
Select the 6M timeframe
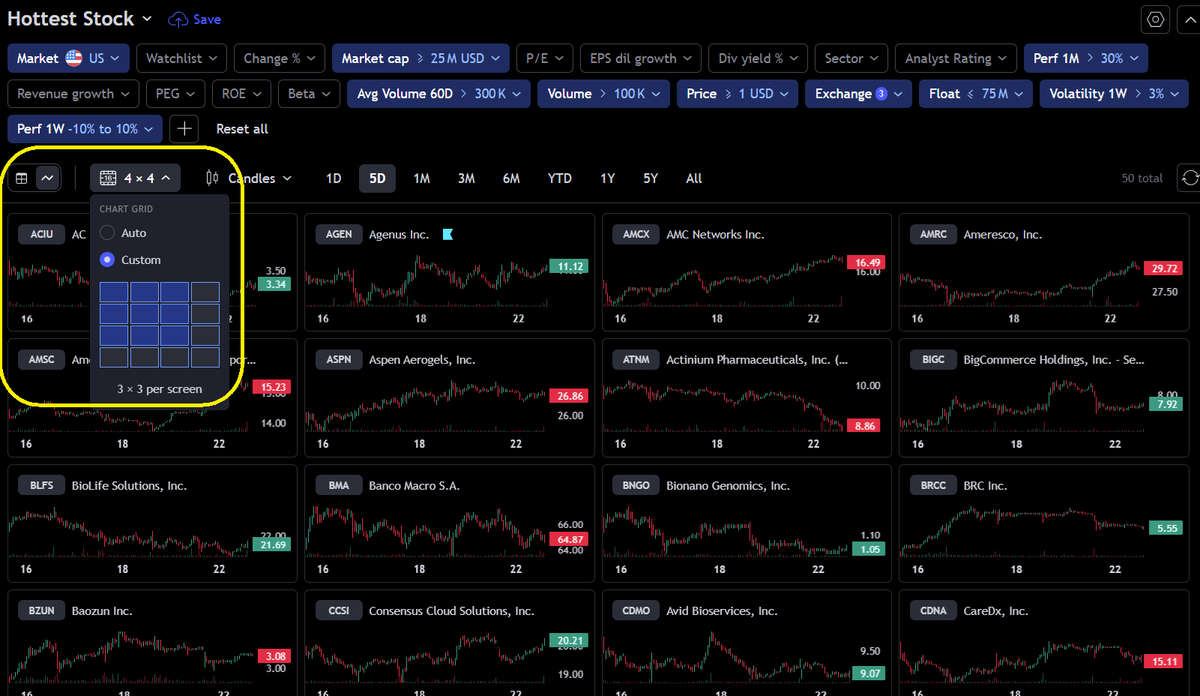(x=511, y=178)
